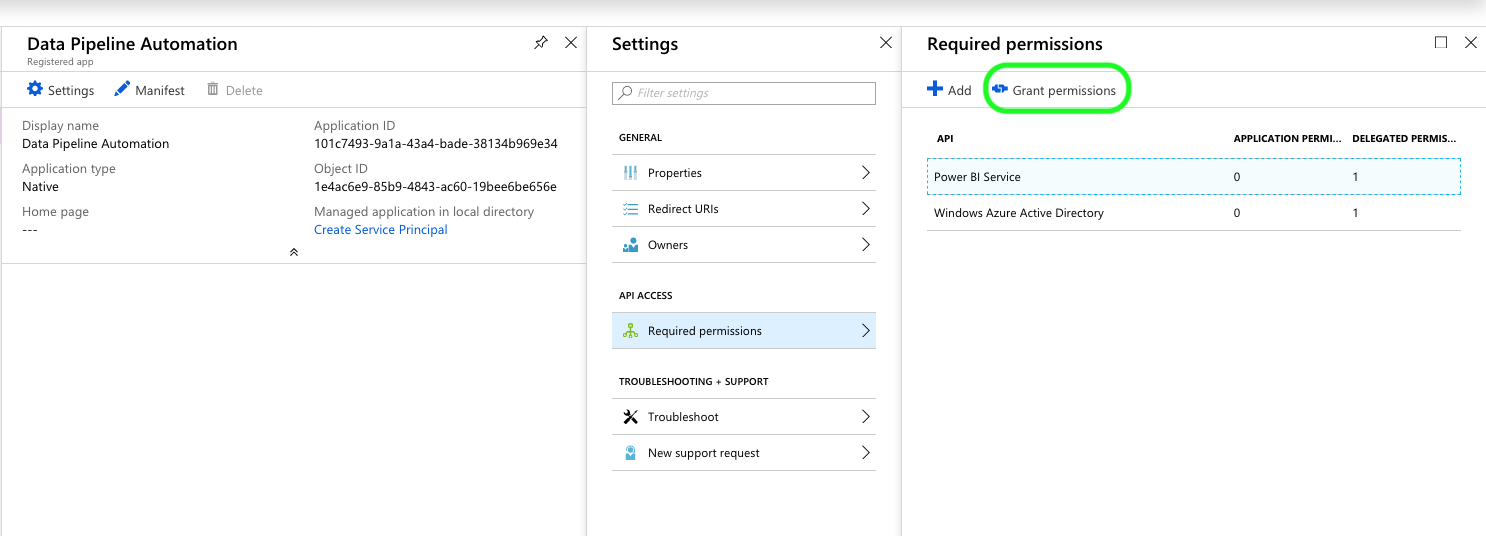
Task: Click the Grant permissions handshake icon
Action: click(x=1000, y=89)
